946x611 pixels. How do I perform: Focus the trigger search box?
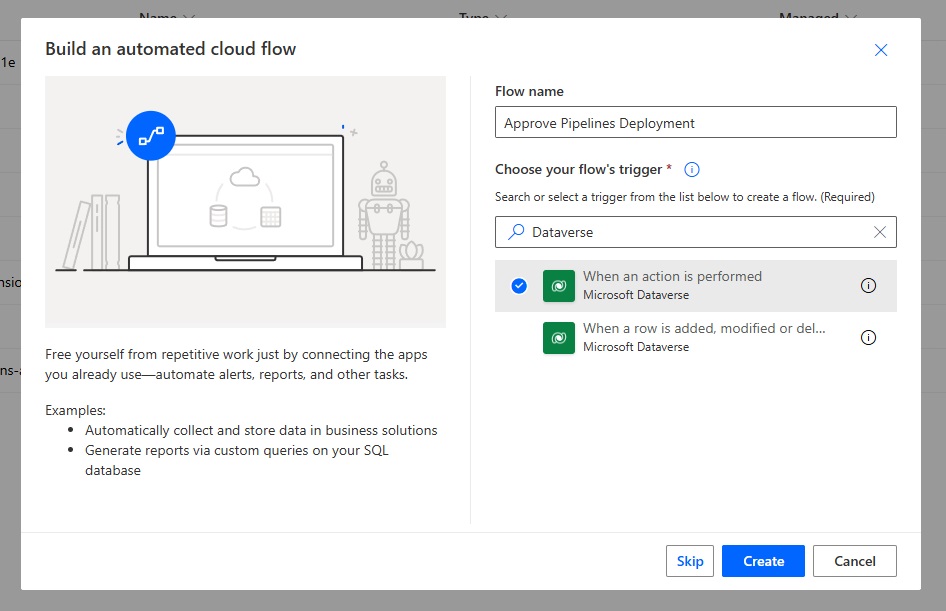click(x=696, y=232)
